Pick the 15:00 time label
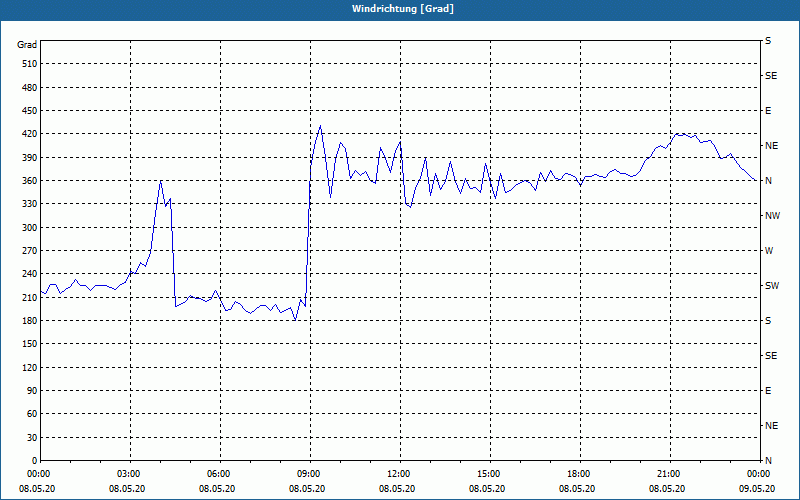This screenshot has height=500, width=800. pos(490,474)
